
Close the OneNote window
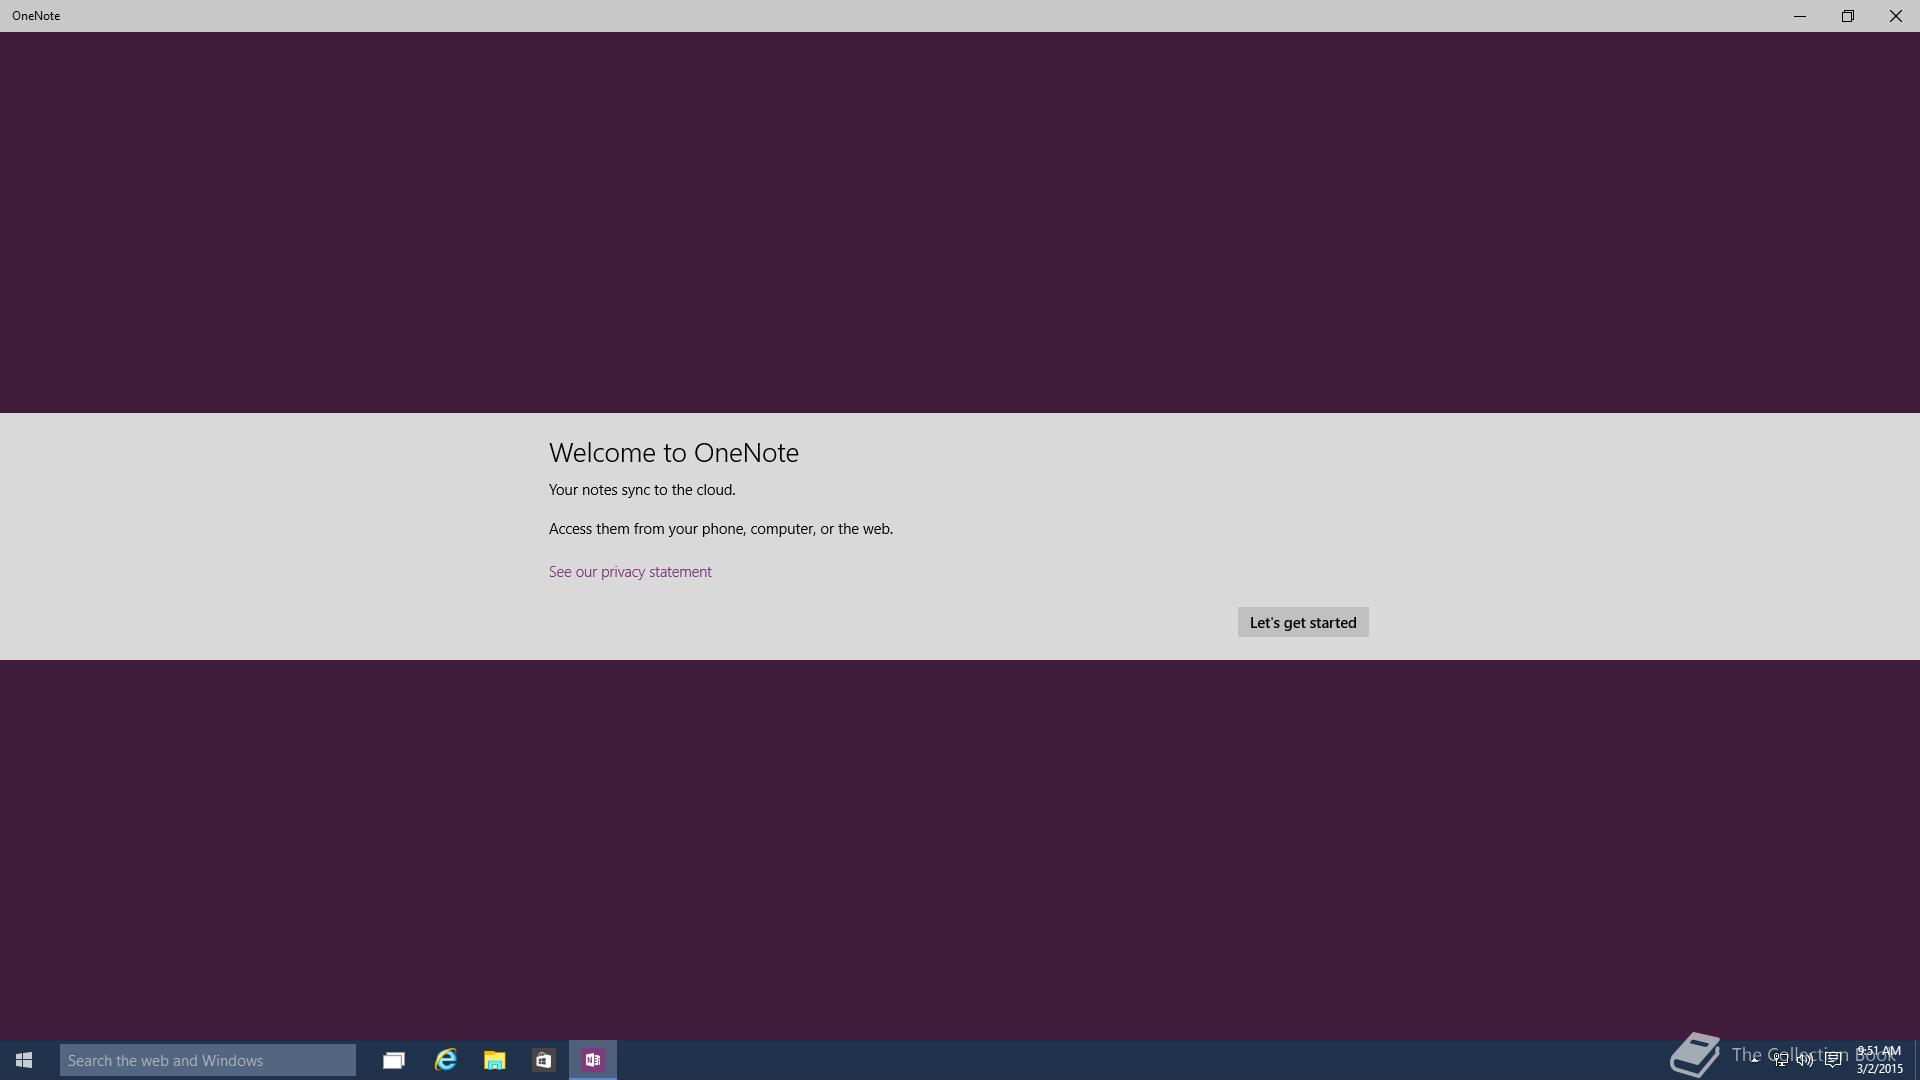[x=1896, y=16]
